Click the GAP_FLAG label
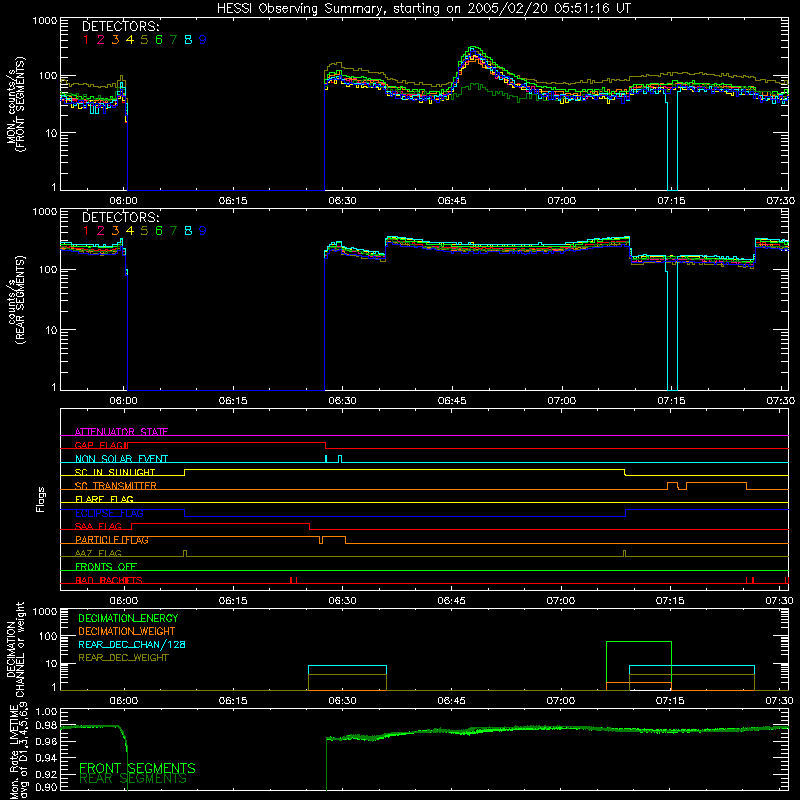The width and height of the screenshot is (800, 800). click(x=99, y=445)
